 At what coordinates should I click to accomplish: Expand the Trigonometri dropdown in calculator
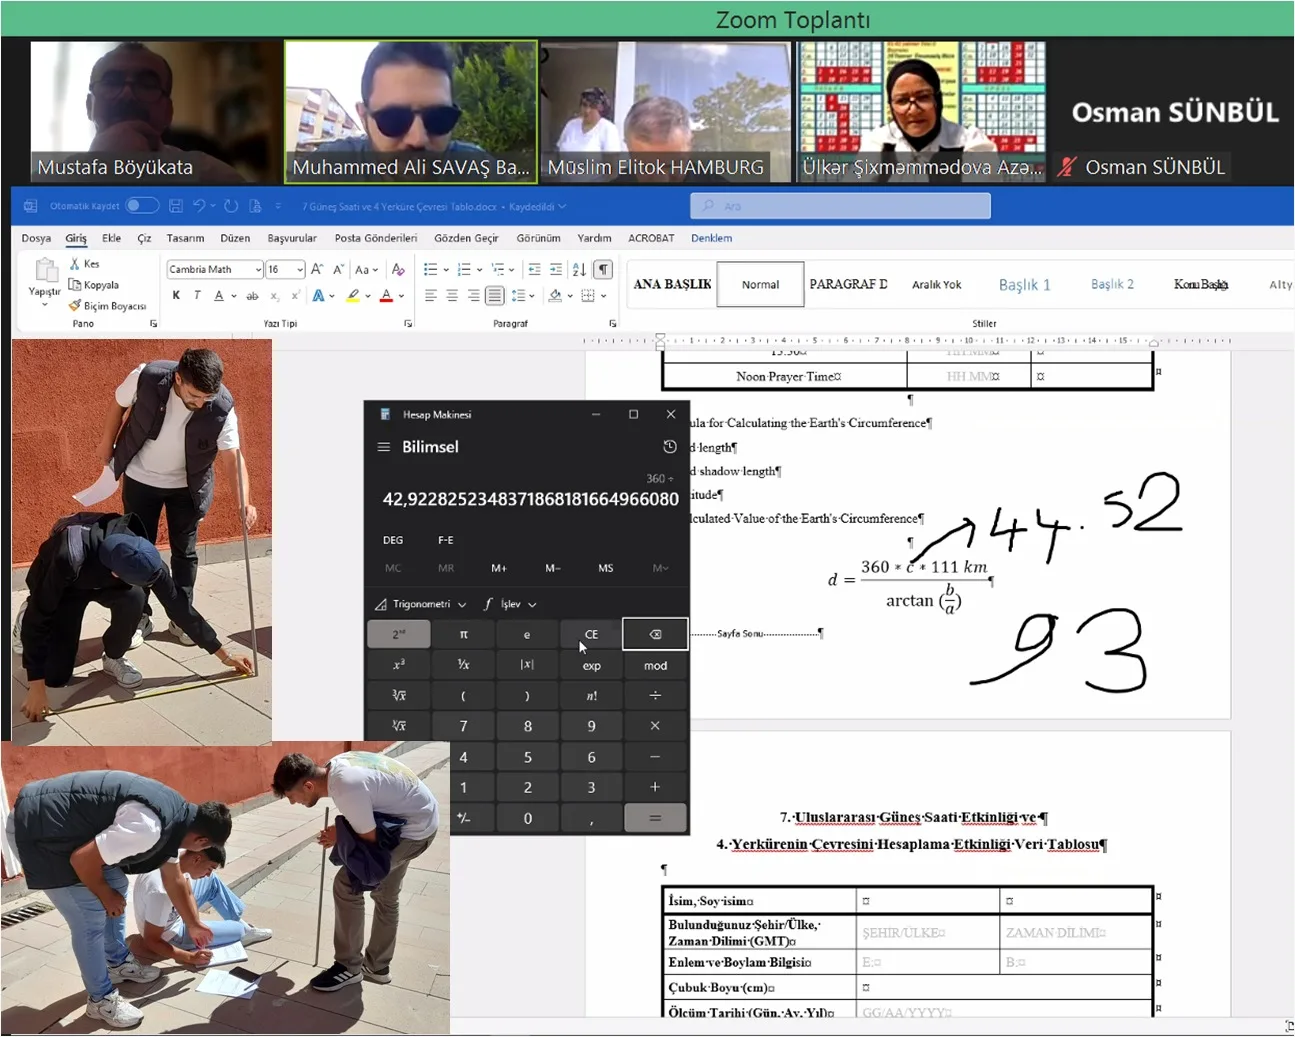(x=420, y=604)
